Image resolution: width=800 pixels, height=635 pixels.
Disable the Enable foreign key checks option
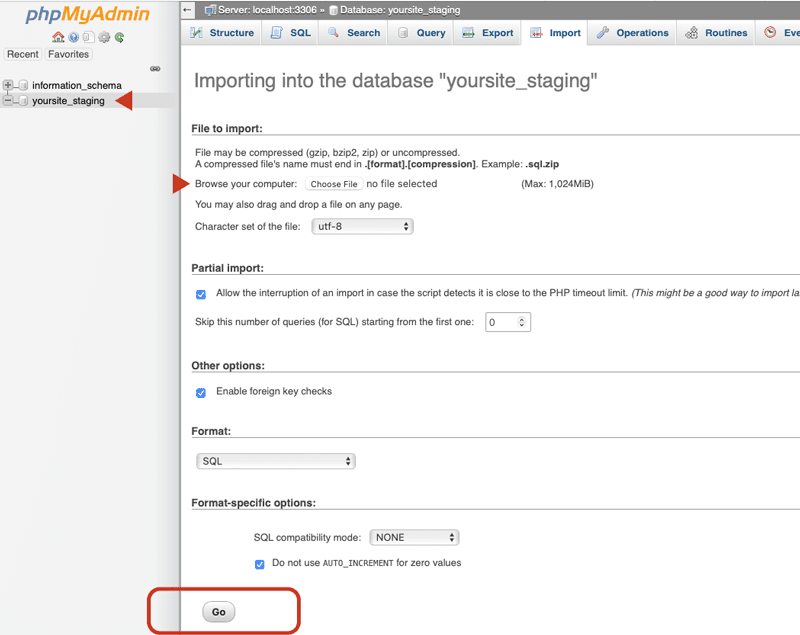(201, 393)
